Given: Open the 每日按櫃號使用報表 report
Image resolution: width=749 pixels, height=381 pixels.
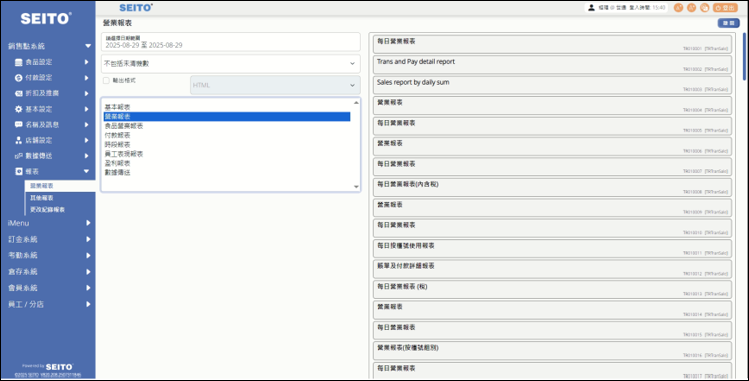Looking at the screenshot, I should (552, 249).
